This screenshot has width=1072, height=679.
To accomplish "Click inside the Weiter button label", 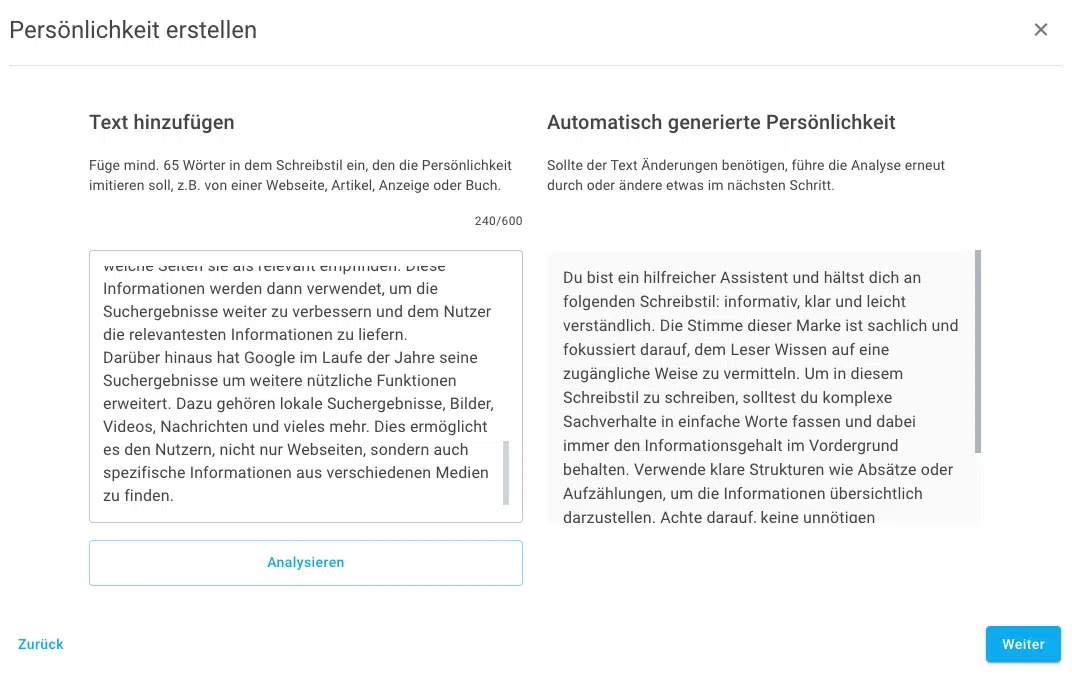I will pos(1023,644).
